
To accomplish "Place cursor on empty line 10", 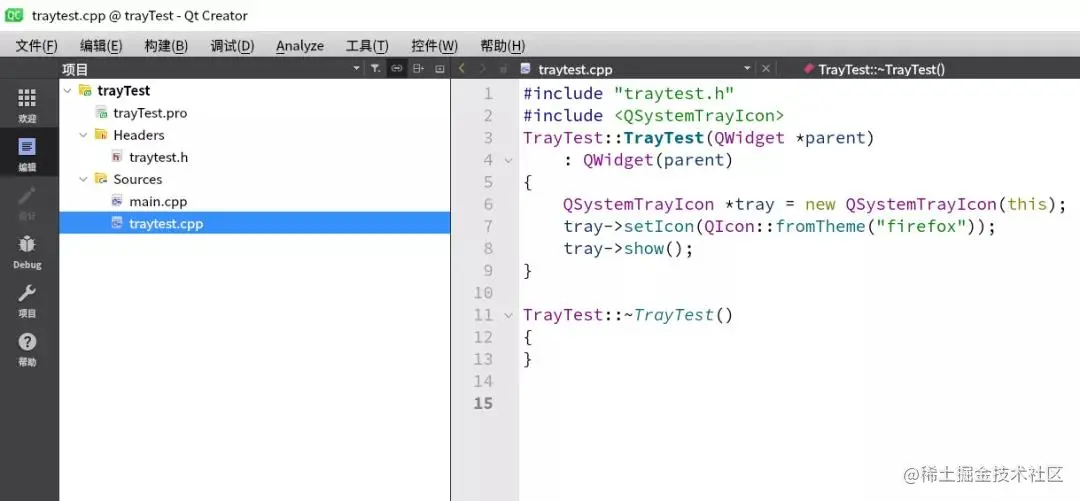I will tap(799, 293).
